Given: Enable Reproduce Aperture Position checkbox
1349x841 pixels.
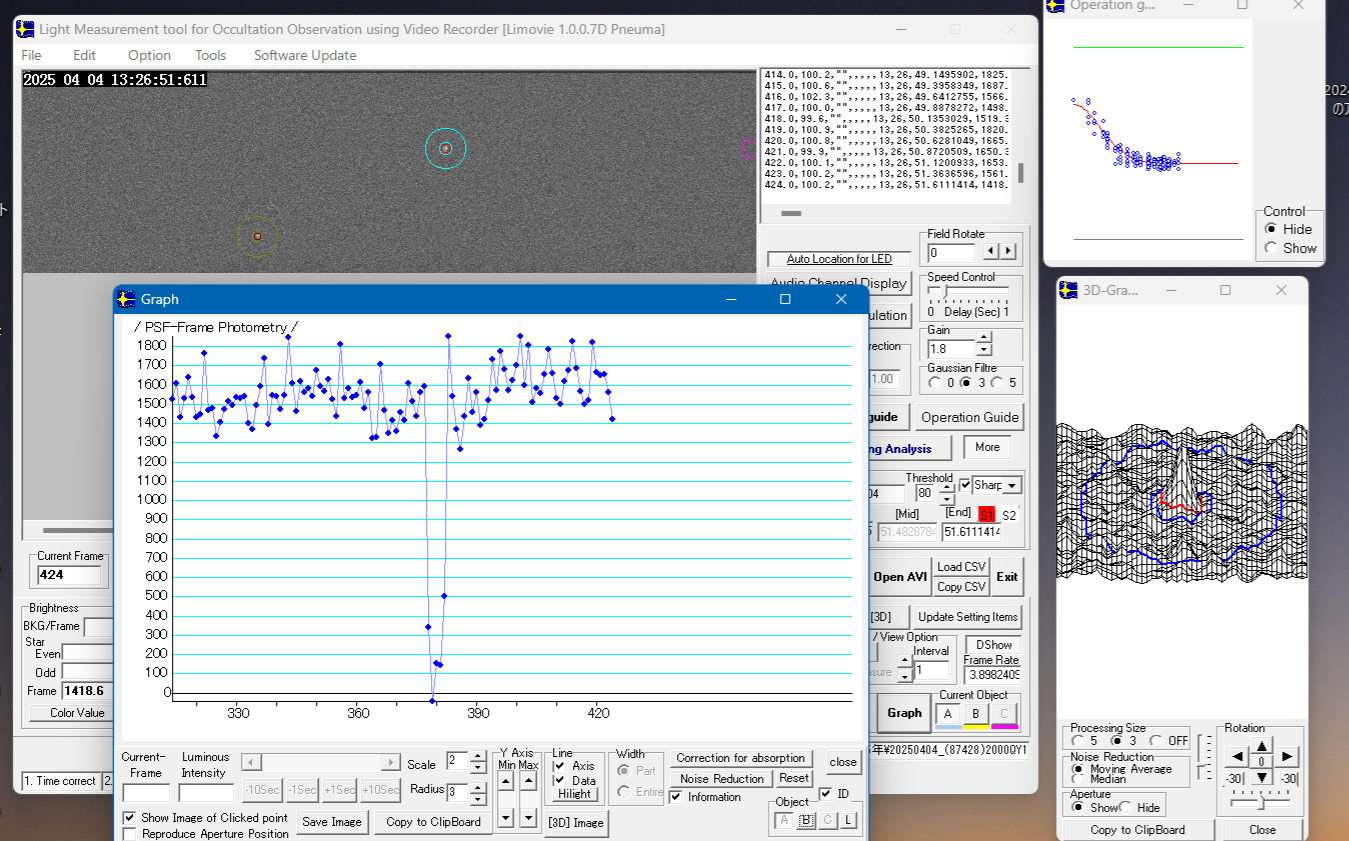Looking at the screenshot, I should tap(130, 834).
